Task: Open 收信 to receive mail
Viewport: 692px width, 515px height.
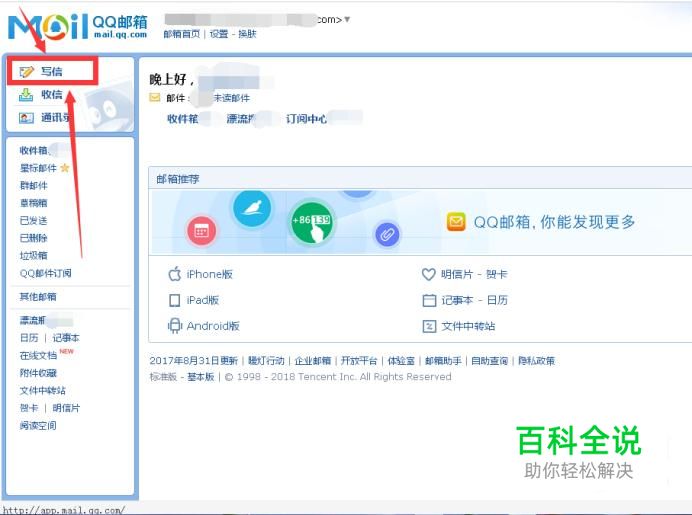Action: [52, 94]
